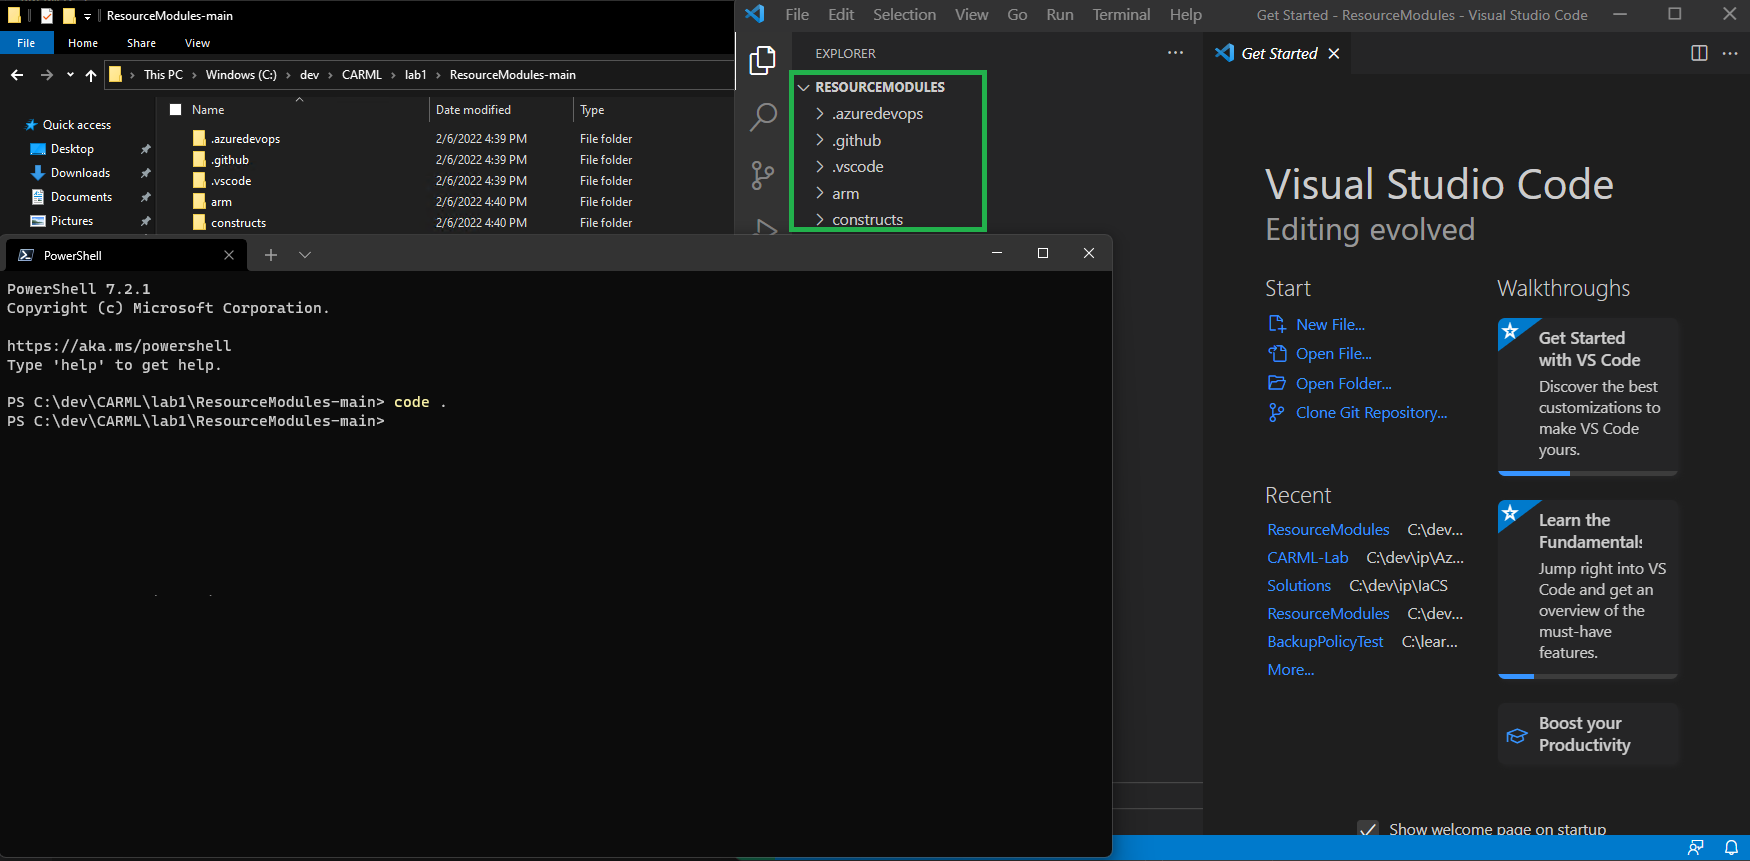The width and height of the screenshot is (1750, 861).
Task: Toggle select-all checkbox in File Explorer header
Action: (x=176, y=110)
